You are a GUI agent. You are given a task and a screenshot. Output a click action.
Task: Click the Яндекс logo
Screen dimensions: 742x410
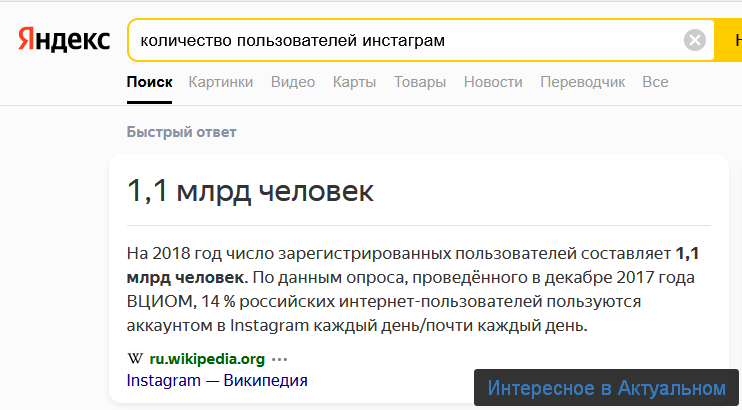(x=64, y=40)
